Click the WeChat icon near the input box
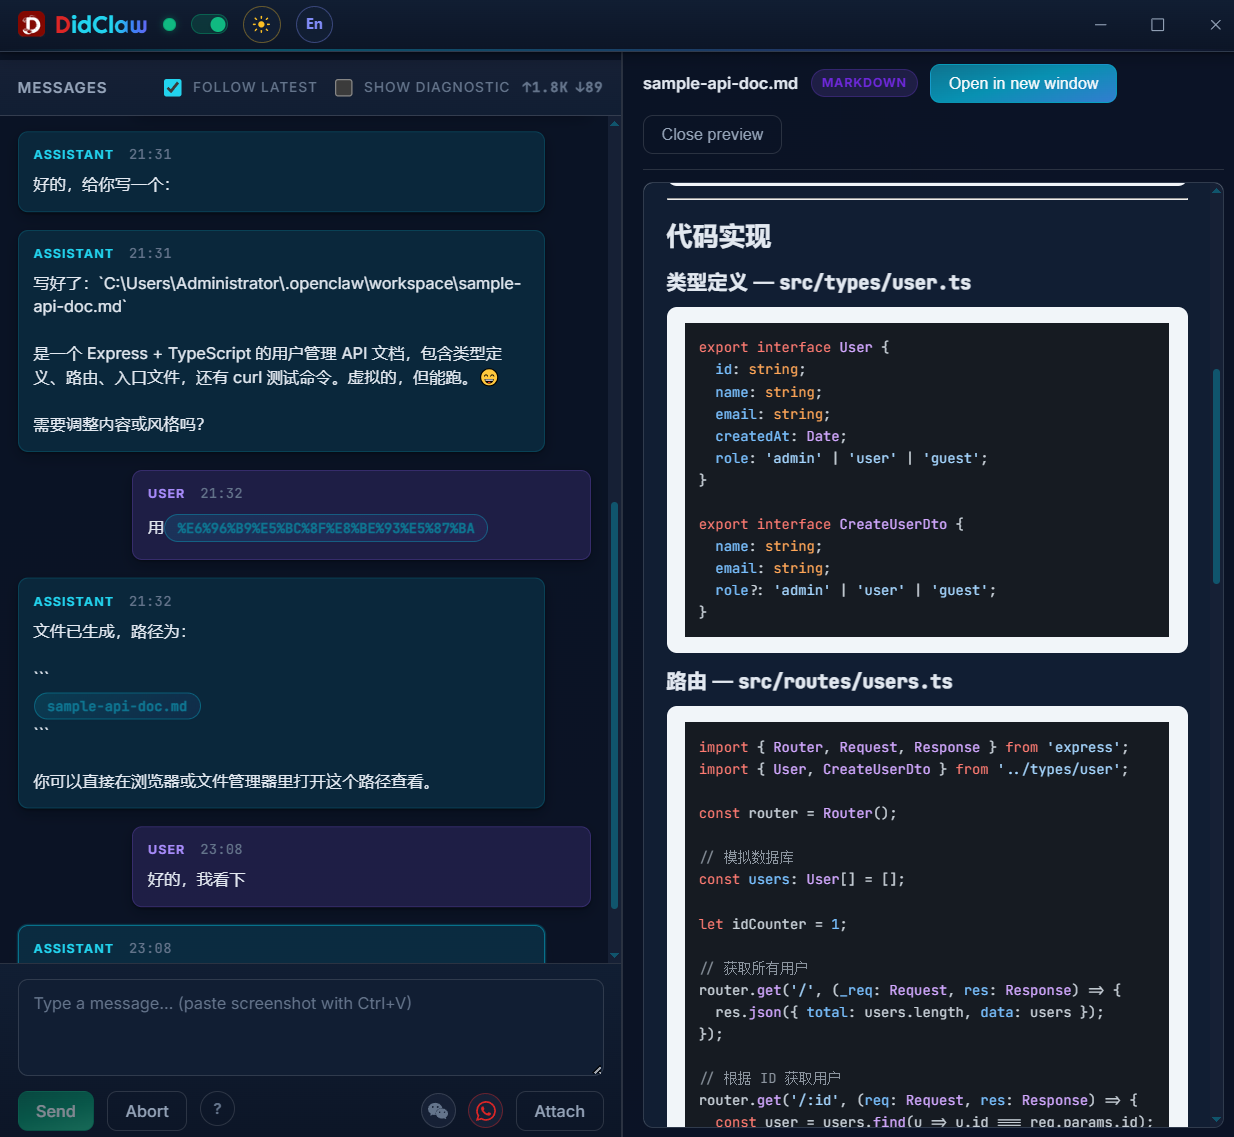1234x1137 pixels. click(438, 1110)
